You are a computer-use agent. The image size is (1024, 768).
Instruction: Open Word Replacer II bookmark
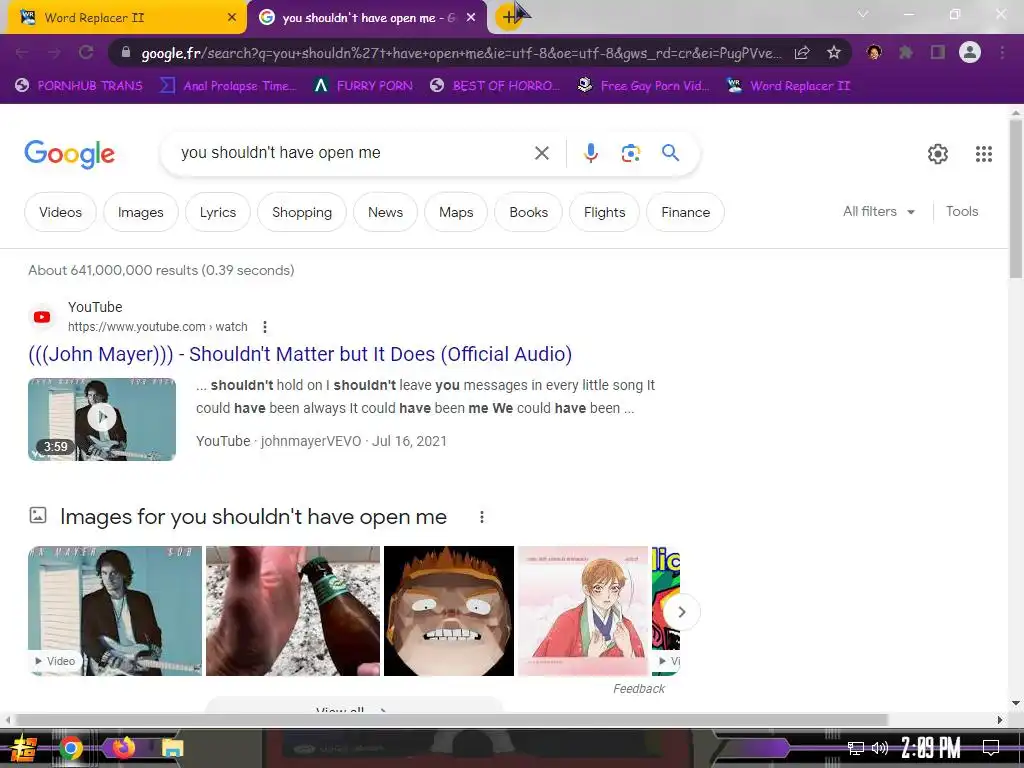(x=788, y=86)
